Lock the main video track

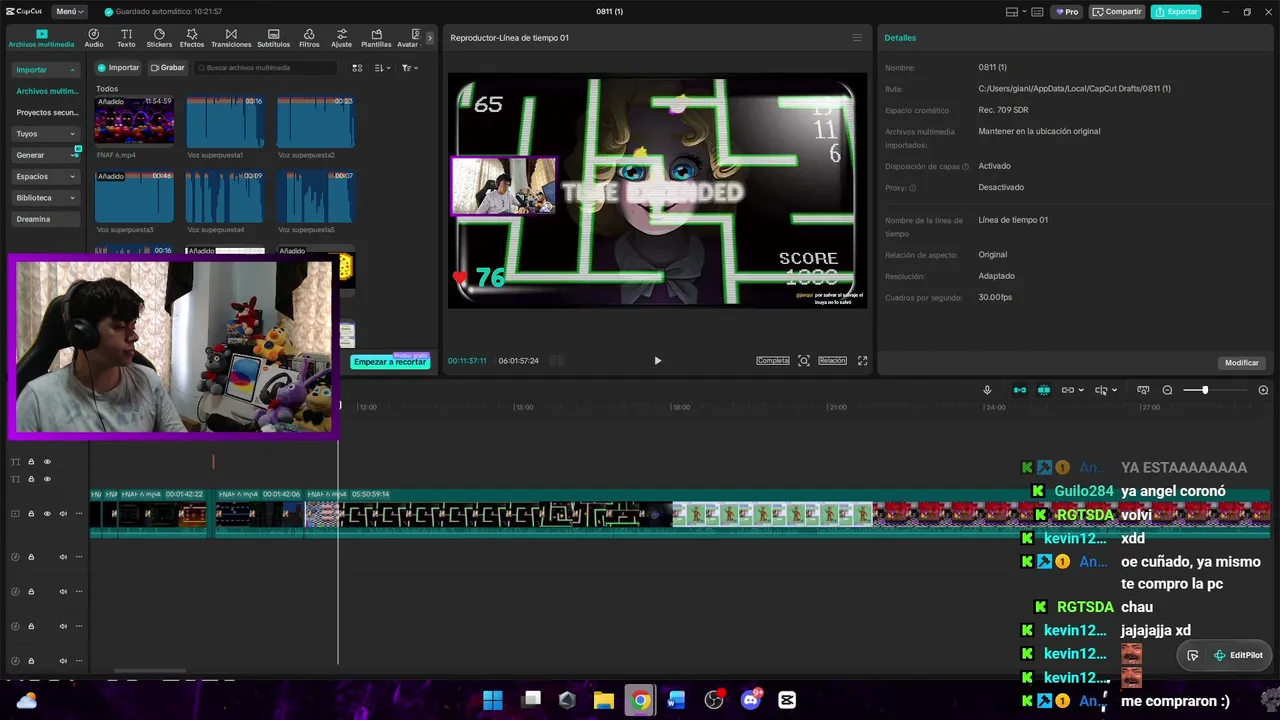(31, 514)
